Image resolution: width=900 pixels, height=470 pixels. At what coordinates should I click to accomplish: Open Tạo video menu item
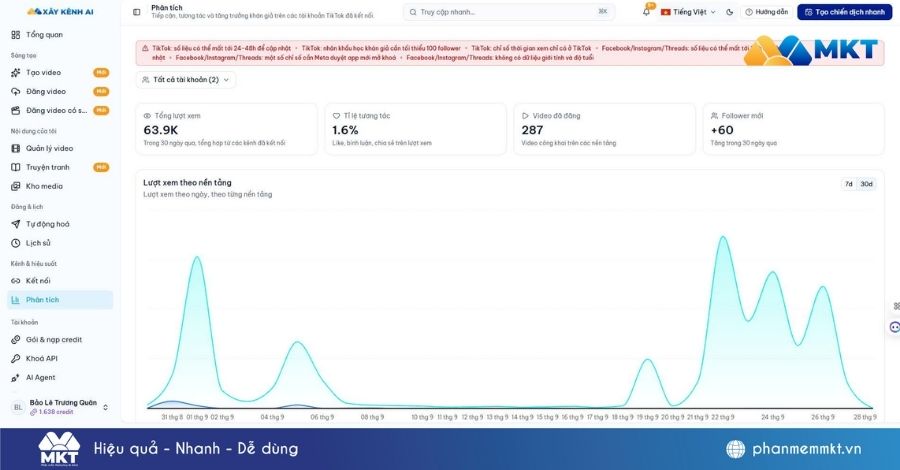tap(60, 73)
